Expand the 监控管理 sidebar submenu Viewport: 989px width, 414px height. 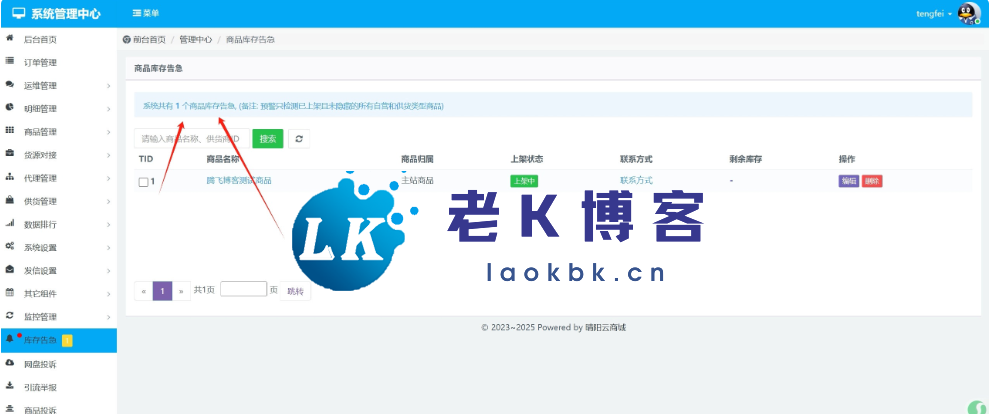point(58,317)
